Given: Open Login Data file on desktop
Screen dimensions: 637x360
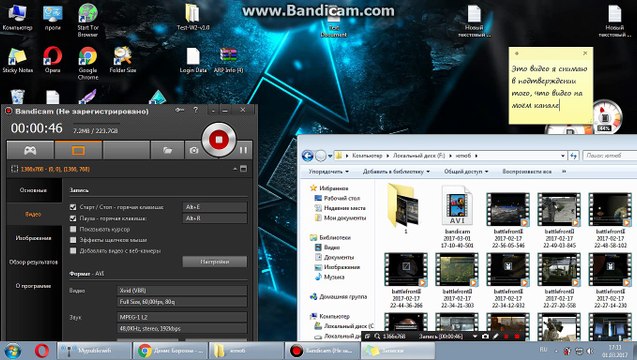Looking at the screenshot, I should (x=193, y=60).
